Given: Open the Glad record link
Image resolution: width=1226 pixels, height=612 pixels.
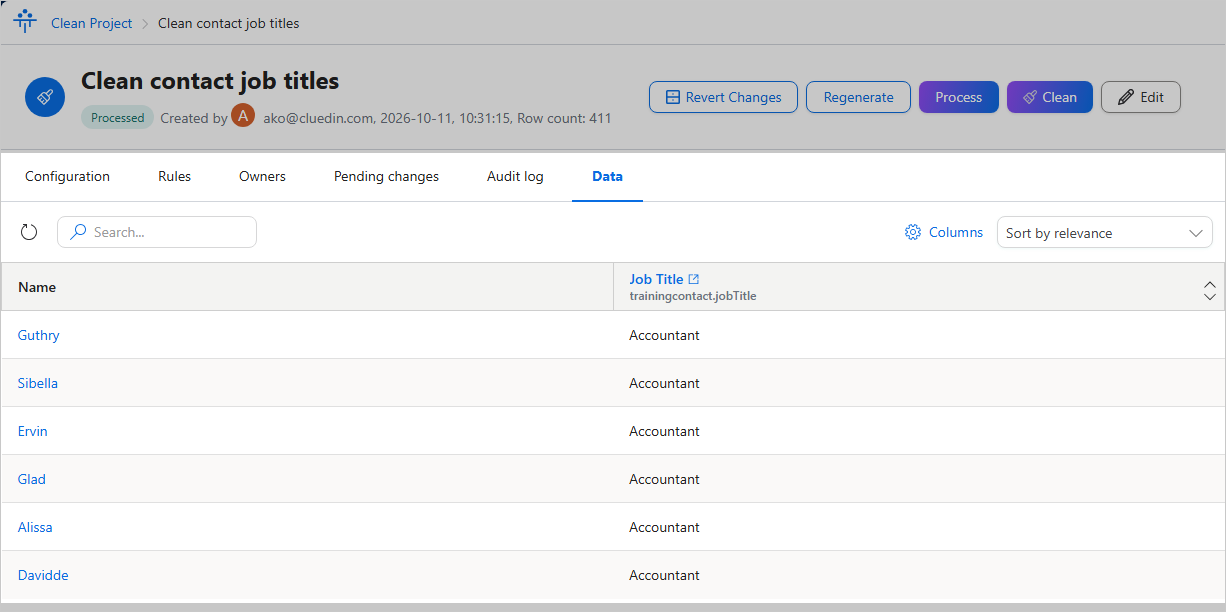Looking at the screenshot, I should click(32, 479).
